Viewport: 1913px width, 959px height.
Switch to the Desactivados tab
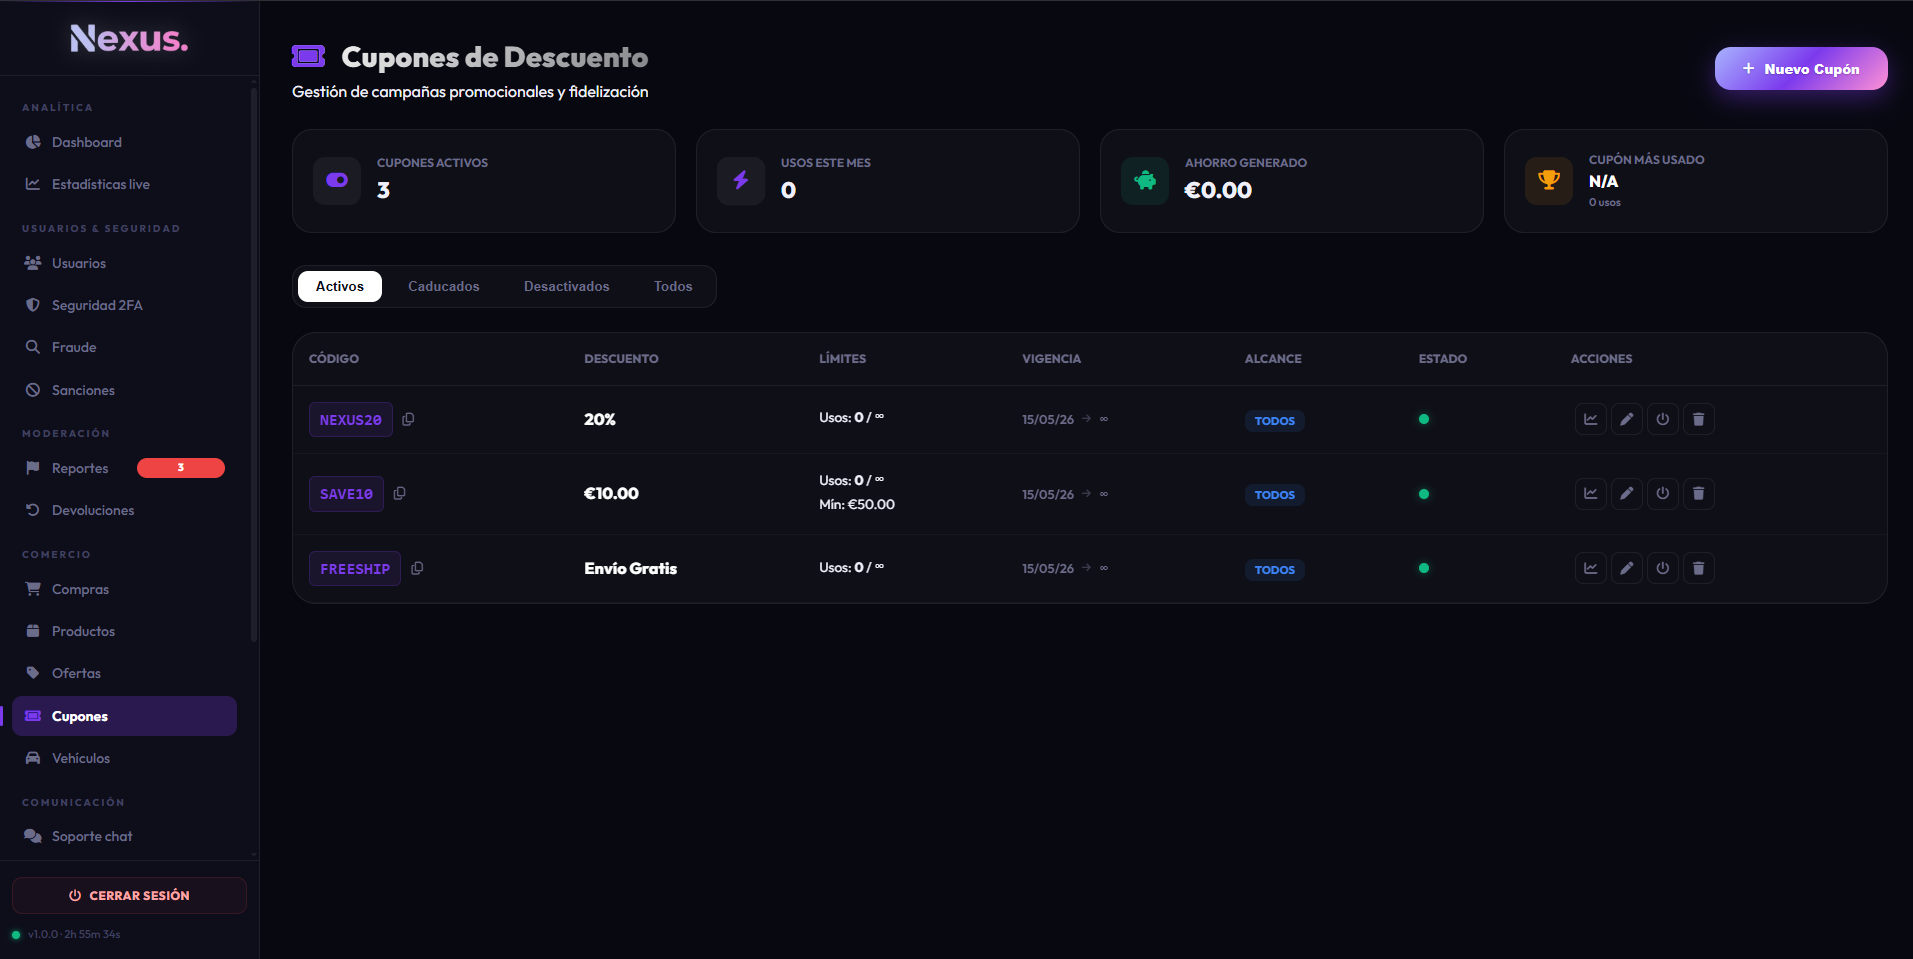tap(566, 286)
